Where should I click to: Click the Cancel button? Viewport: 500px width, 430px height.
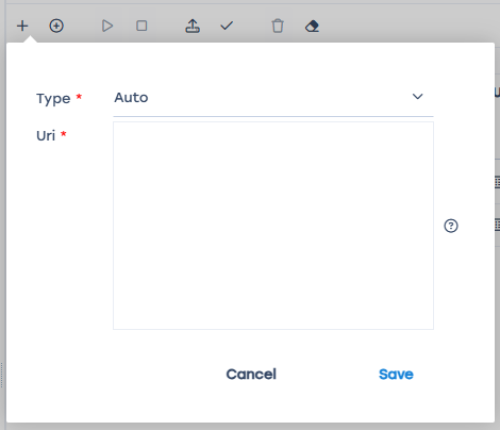[x=251, y=374]
